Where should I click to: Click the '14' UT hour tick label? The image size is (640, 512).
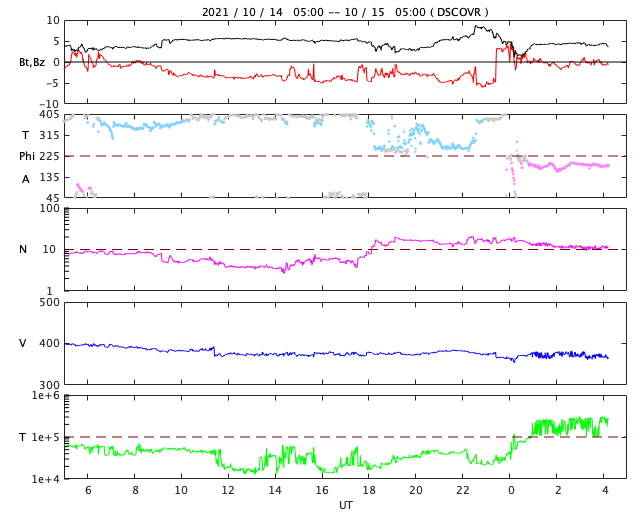click(275, 490)
